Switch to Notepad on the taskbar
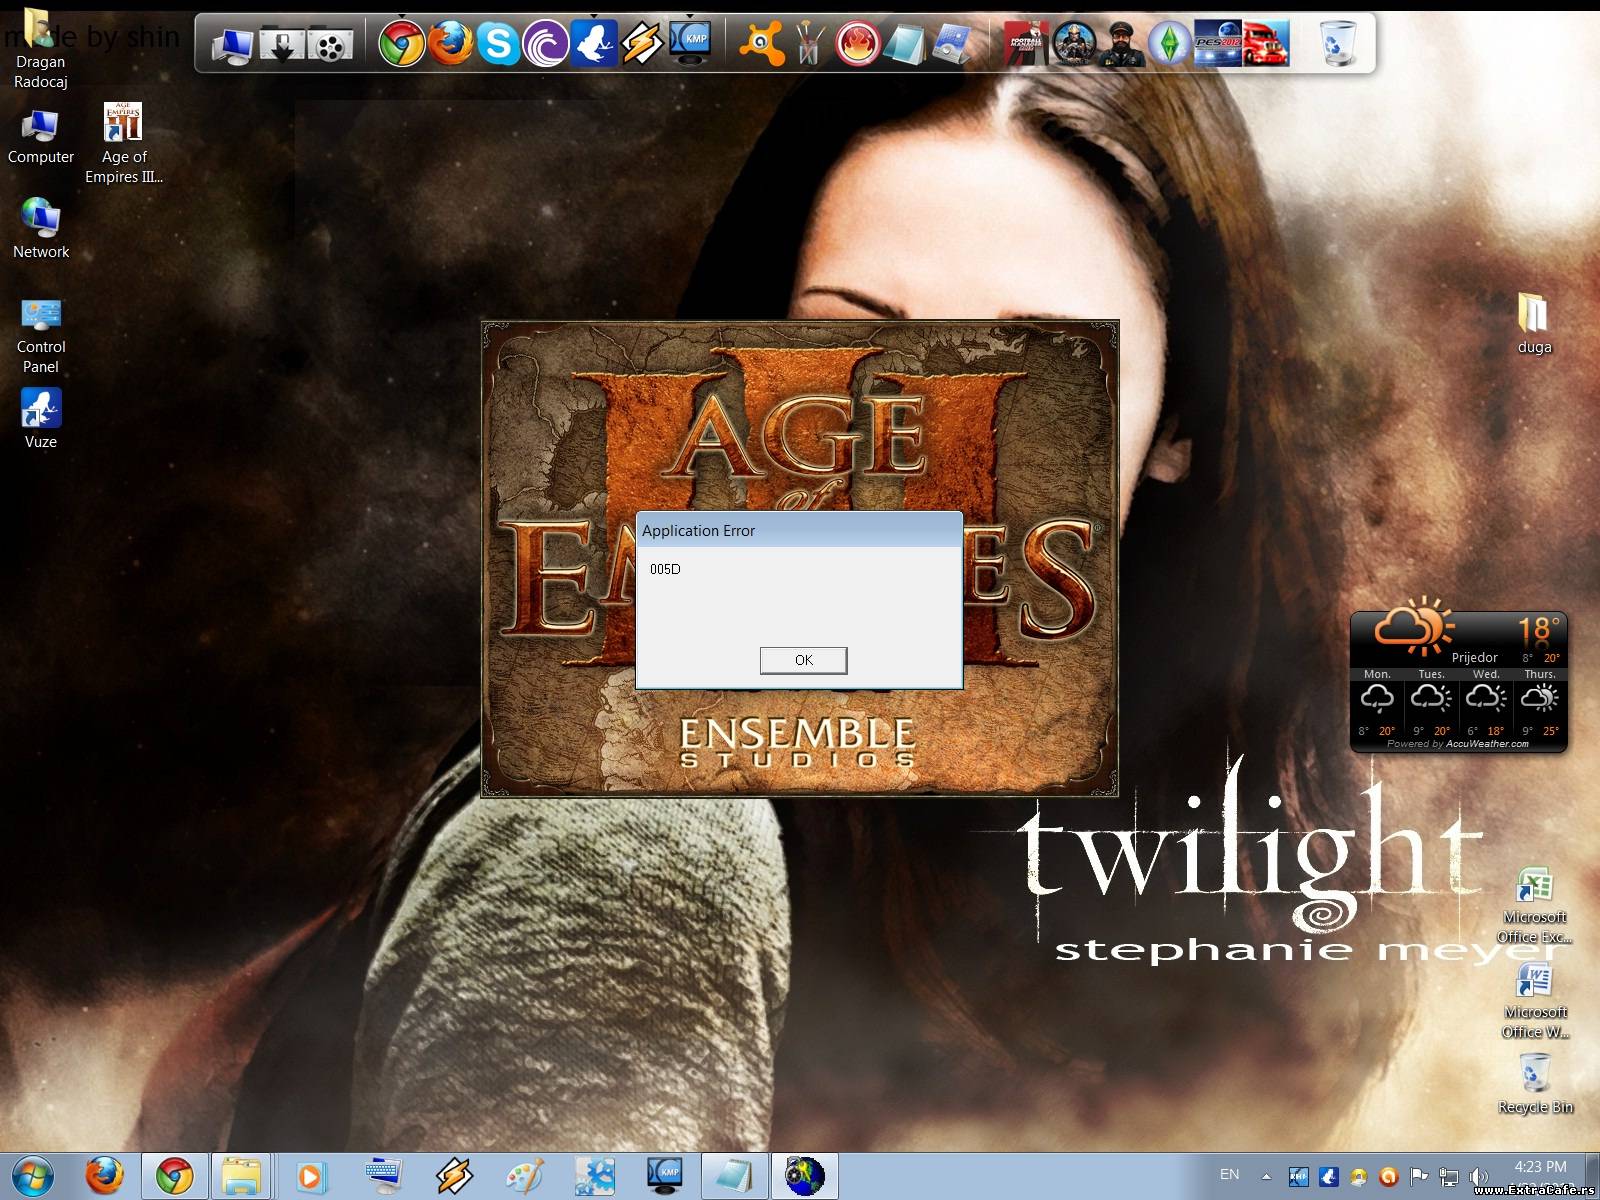The width and height of the screenshot is (1600, 1200). coord(735,1176)
